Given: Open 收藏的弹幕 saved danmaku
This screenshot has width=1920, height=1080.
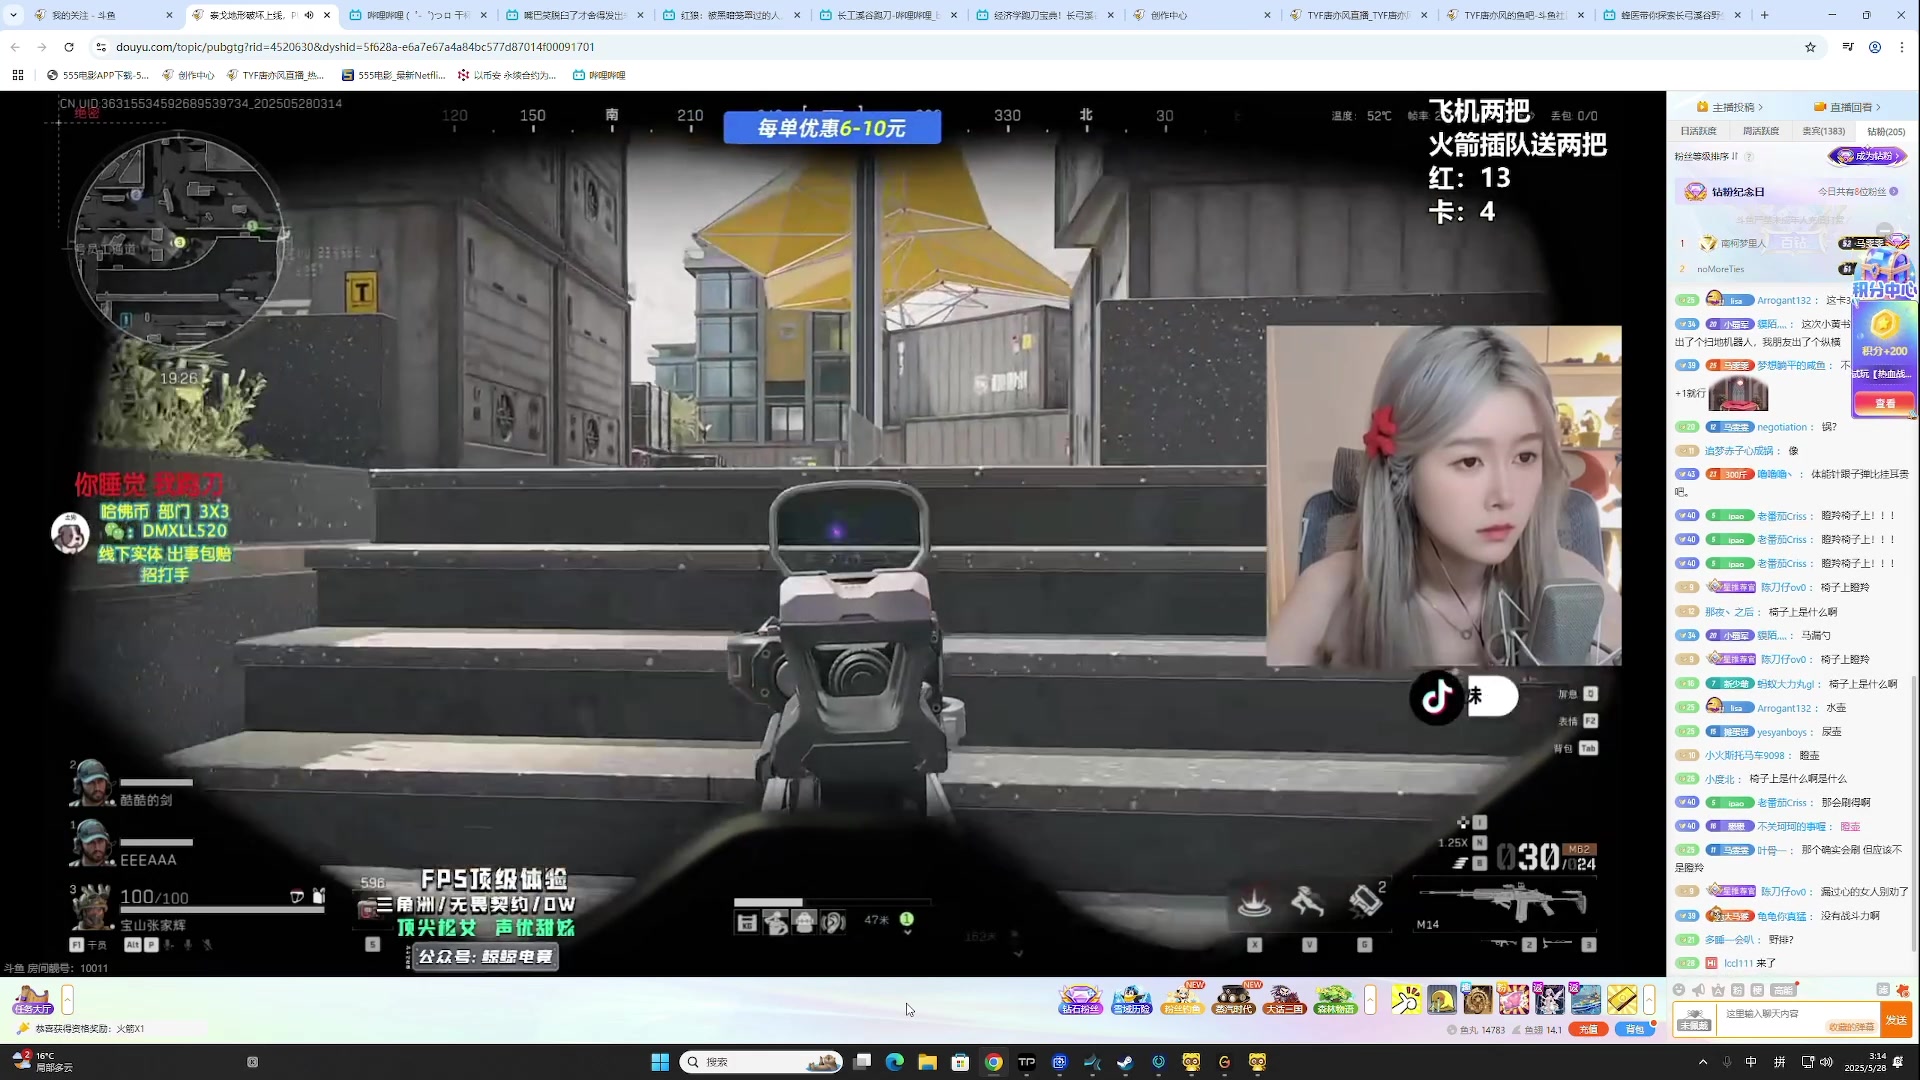Looking at the screenshot, I should click(x=1851, y=1026).
